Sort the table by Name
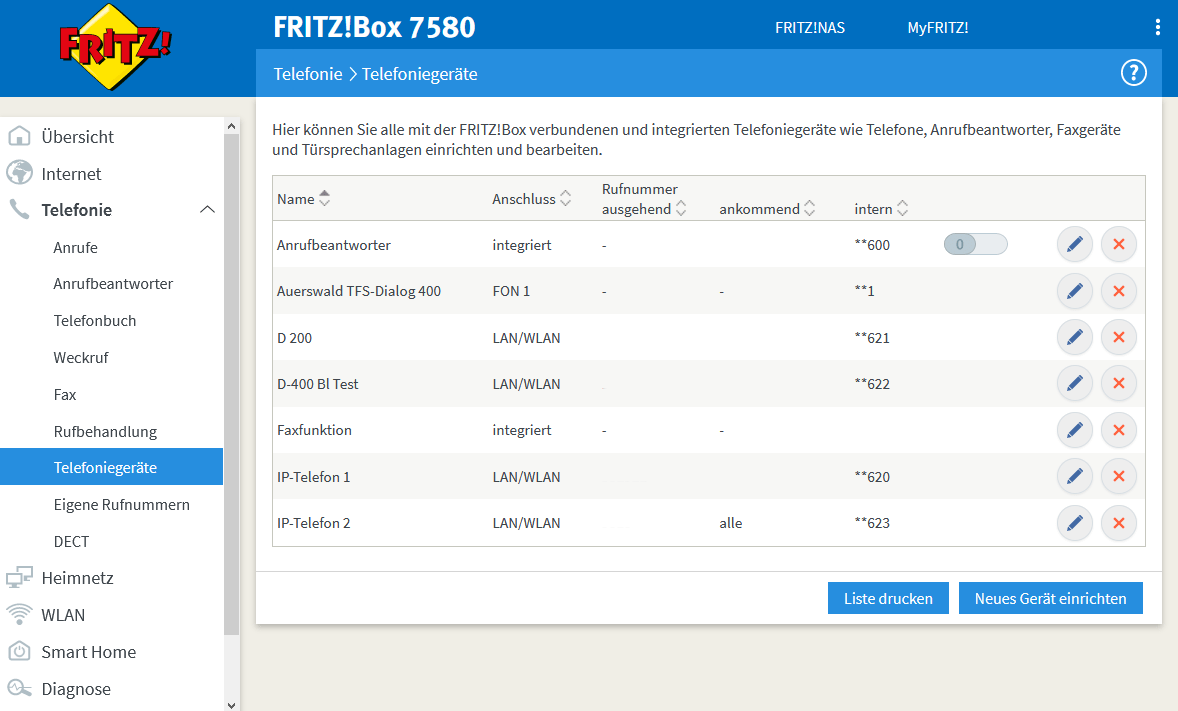Screen dimensions: 1178x711 click(324, 198)
